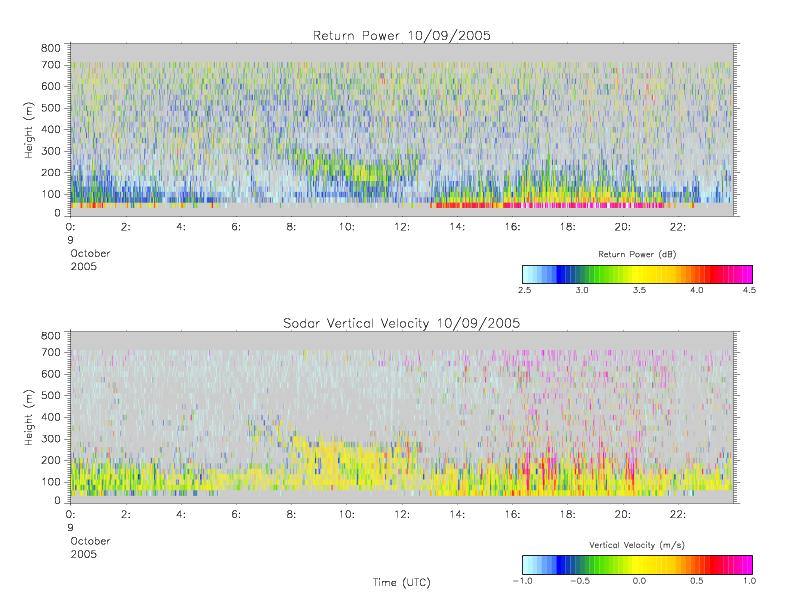The width and height of the screenshot is (791, 611).
Task: Click "Height (m)" label of Vertical Velocity plot
Action: tap(29, 417)
